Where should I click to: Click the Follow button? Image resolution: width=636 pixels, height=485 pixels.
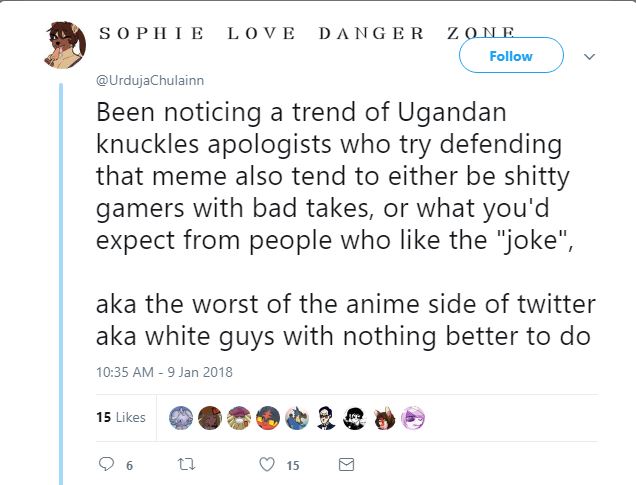coord(511,55)
